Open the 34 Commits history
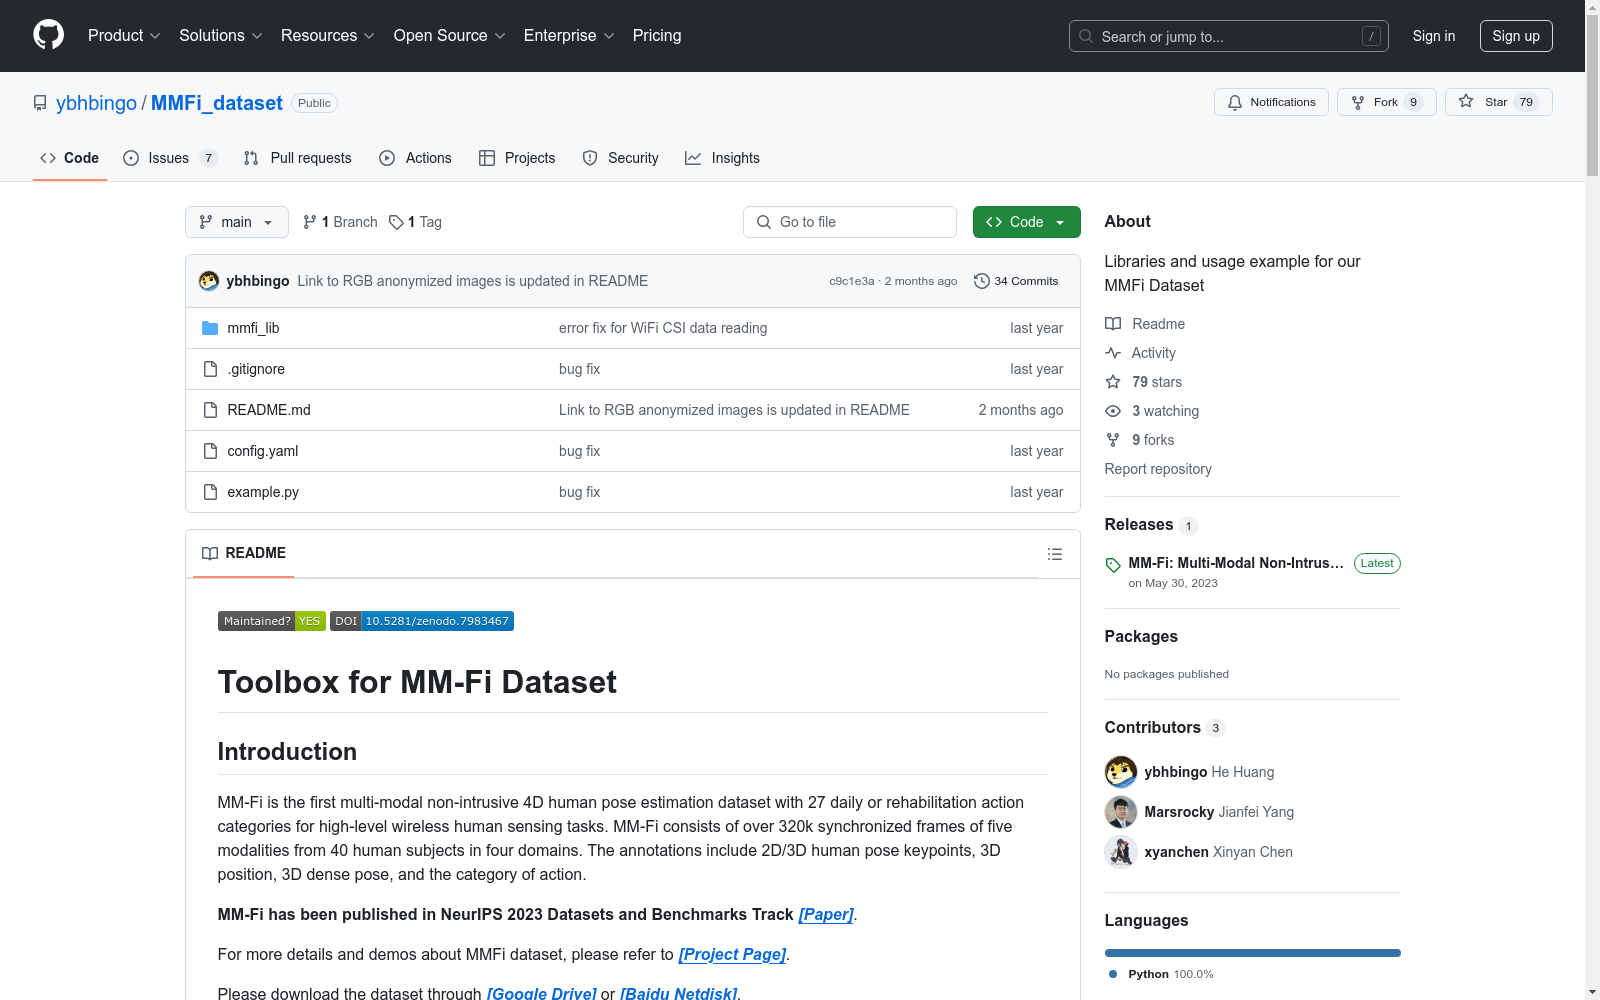This screenshot has height=1000, width=1600. (1016, 281)
